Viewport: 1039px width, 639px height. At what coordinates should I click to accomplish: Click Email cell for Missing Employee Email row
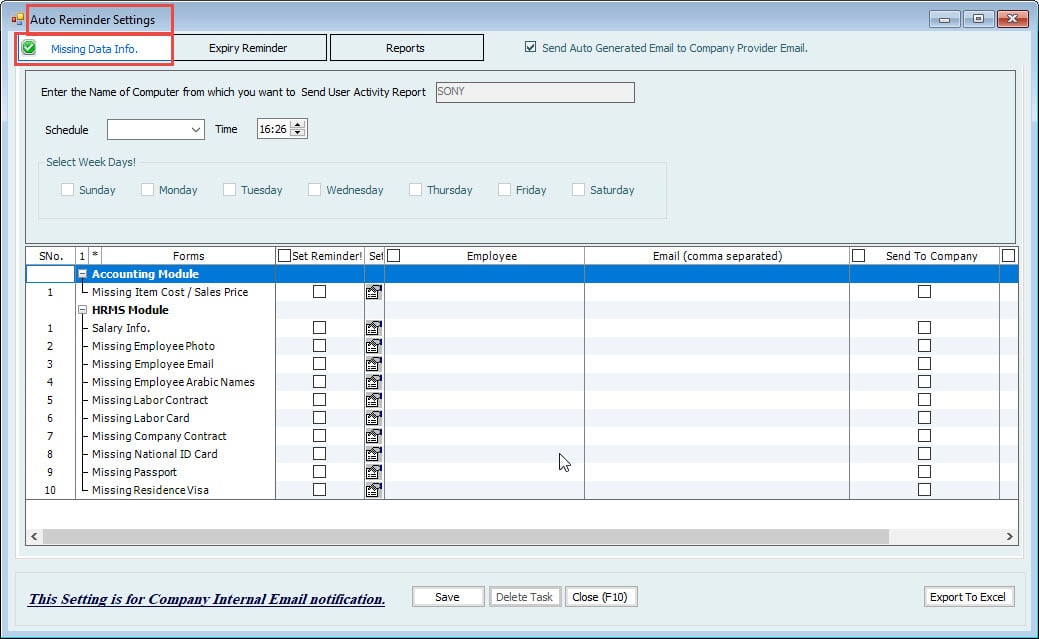tap(717, 364)
